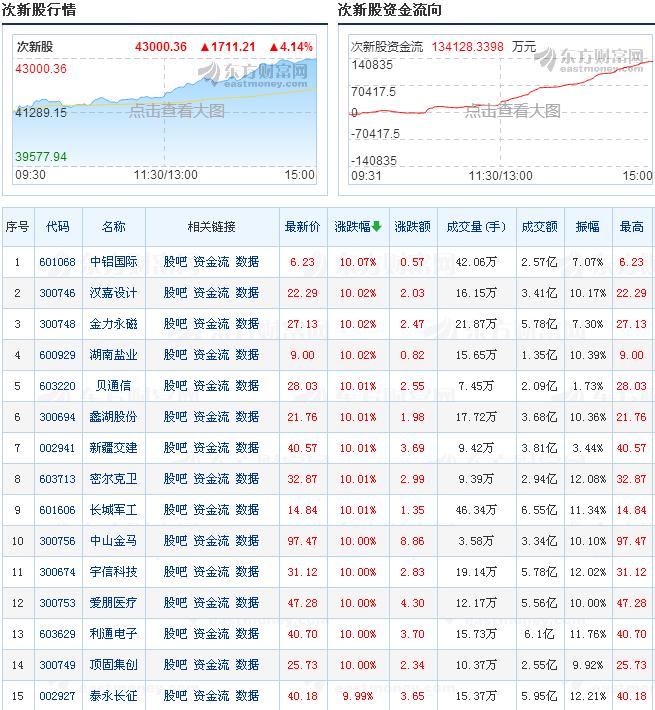Image resolution: width=655 pixels, height=710 pixels.
Task: Open stock code 603220 link
Action: pyautogui.click(x=57, y=386)
